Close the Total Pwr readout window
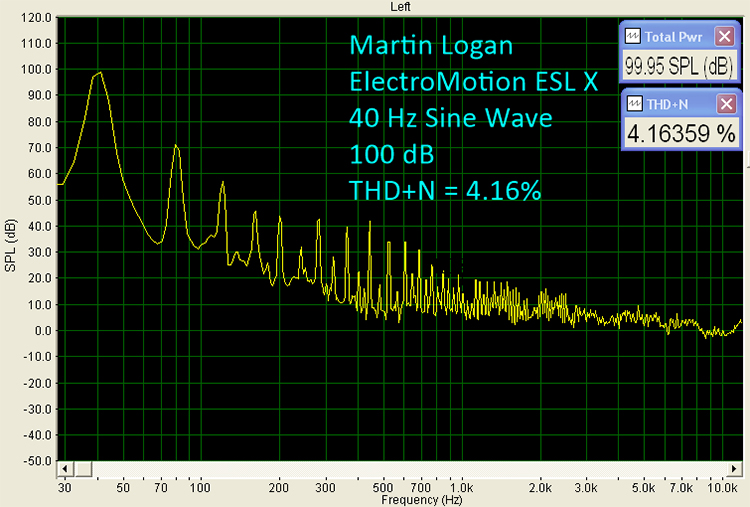The width and height of the screenshot is (750, 507). [x=725, y=36]
